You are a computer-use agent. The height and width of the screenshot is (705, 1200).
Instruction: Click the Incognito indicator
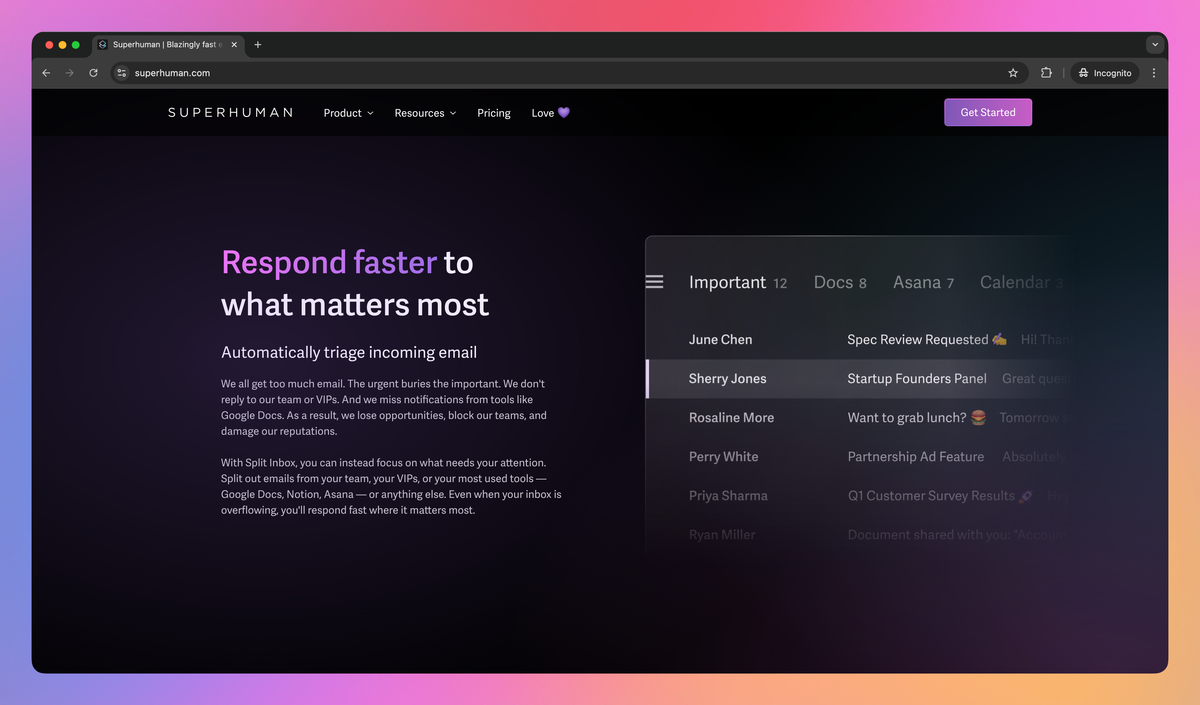pos(1105,73)
